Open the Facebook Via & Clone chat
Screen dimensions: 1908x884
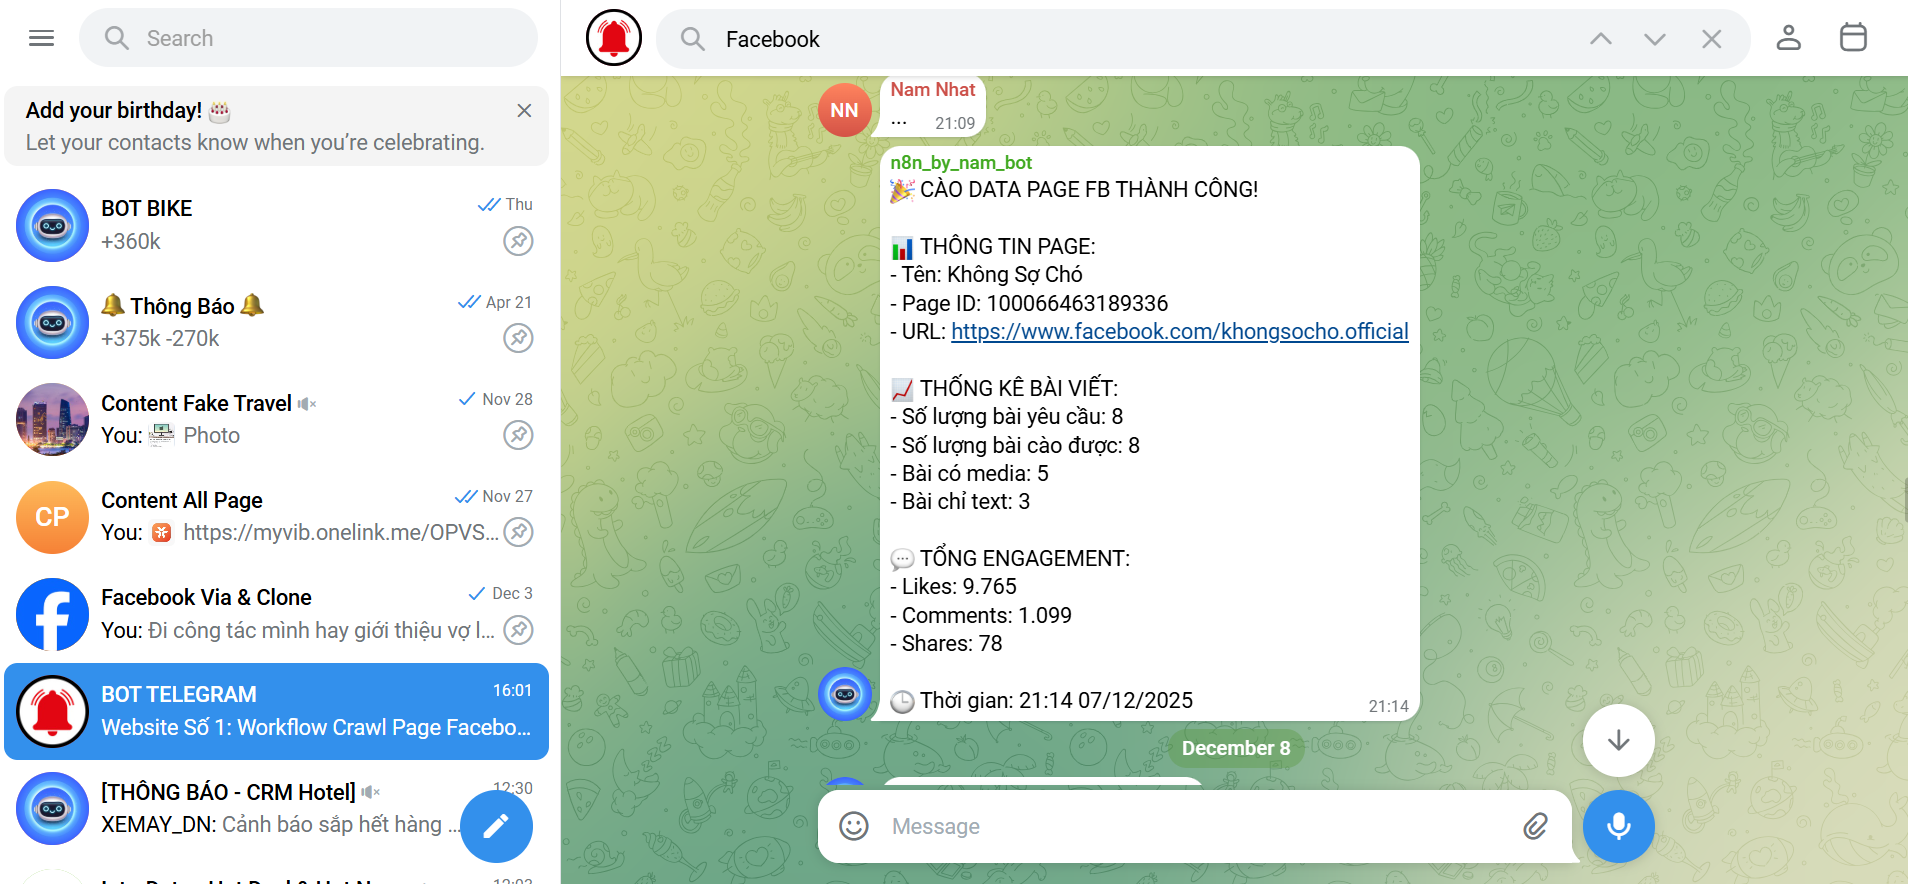pos(276,613)
